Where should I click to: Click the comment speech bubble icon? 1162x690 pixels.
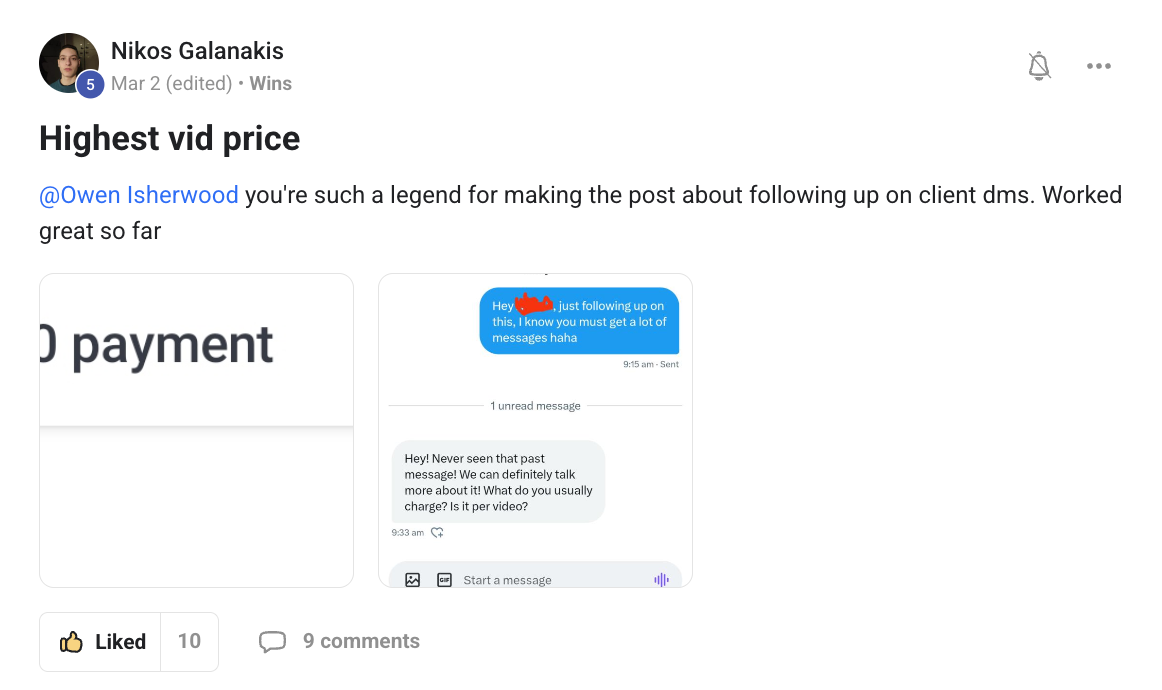[272, 642]
